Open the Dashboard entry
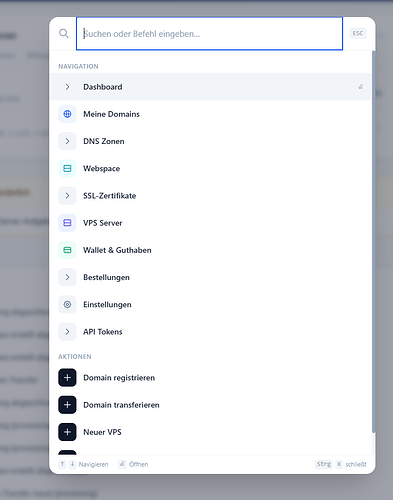The width and height of the screenshot is (393, 500). click(211, 87)
